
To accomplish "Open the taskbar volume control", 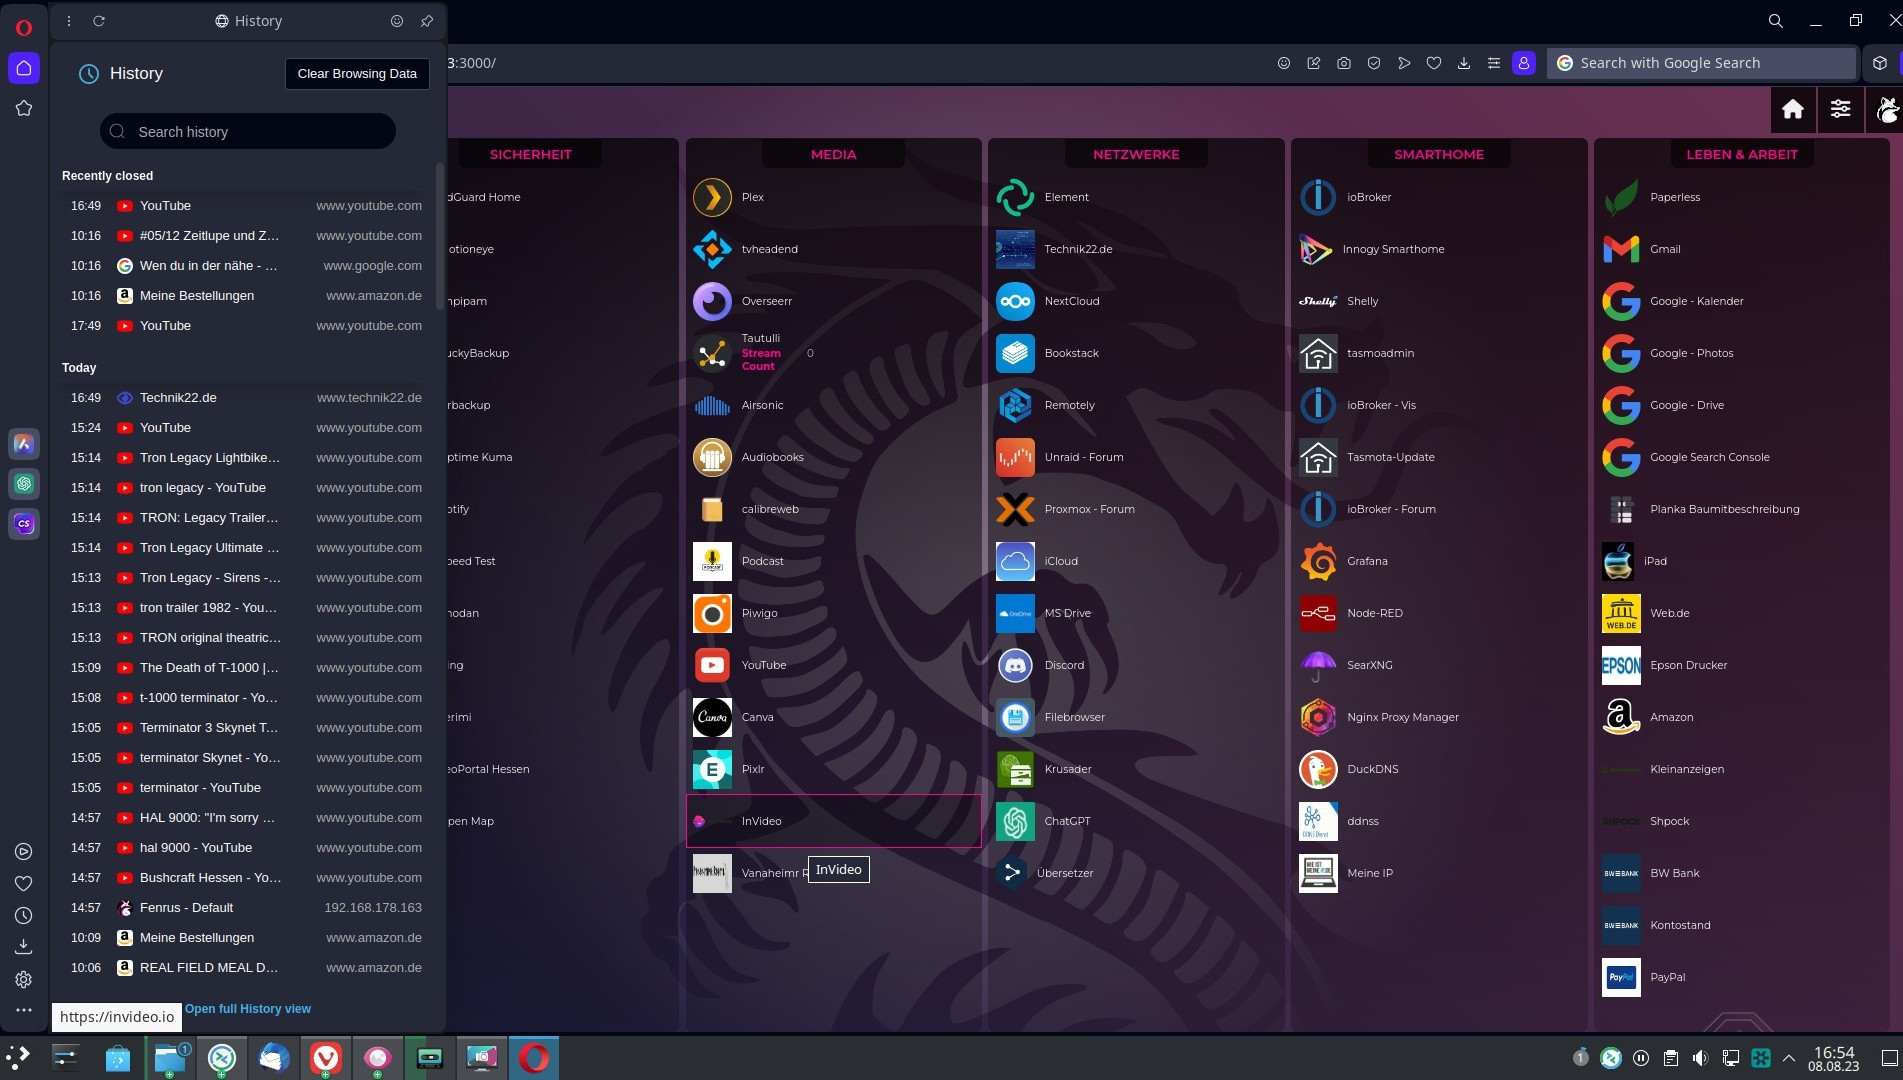I will [x=1700, y=1058].
